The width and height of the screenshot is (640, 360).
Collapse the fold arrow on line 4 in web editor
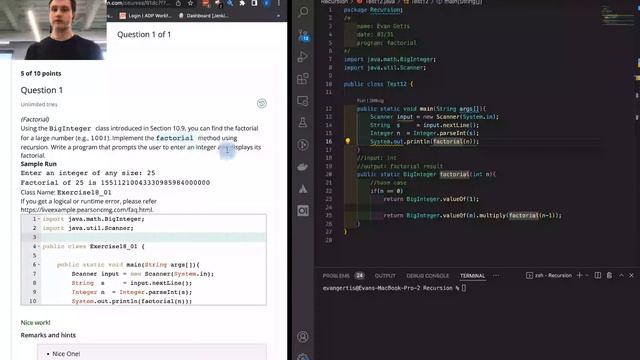39,247
